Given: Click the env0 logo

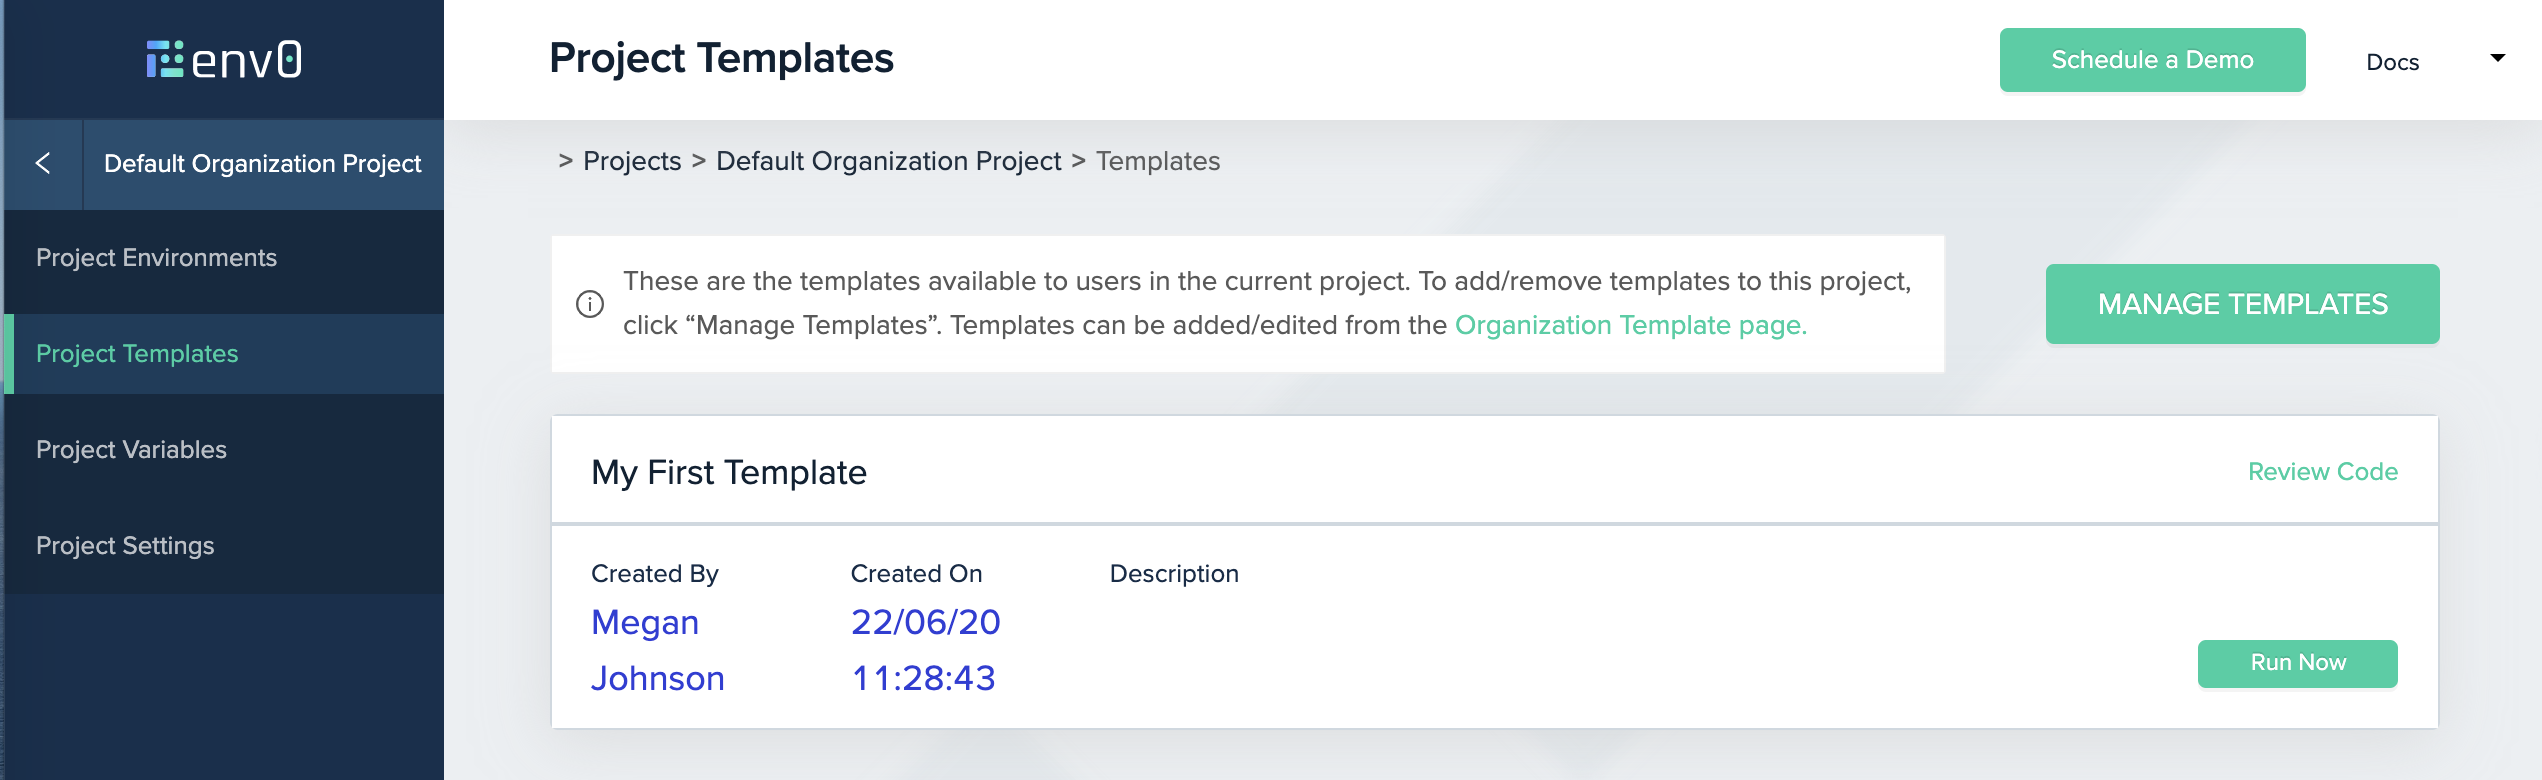Looking at the screenshot, I should click(x=224, y=60).
